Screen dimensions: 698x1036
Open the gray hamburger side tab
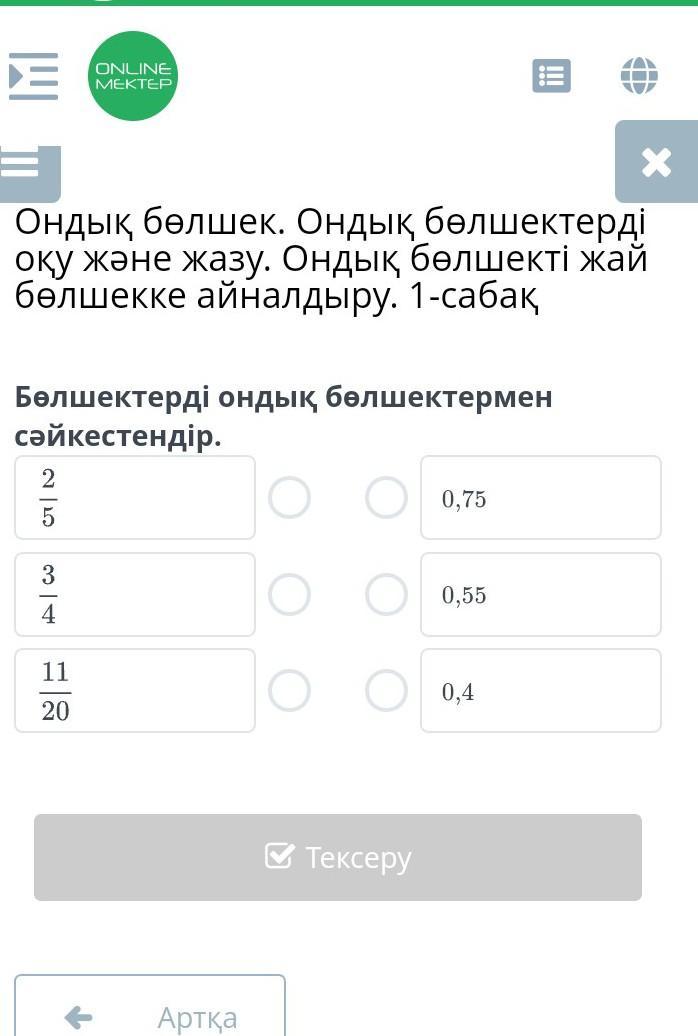30,168
